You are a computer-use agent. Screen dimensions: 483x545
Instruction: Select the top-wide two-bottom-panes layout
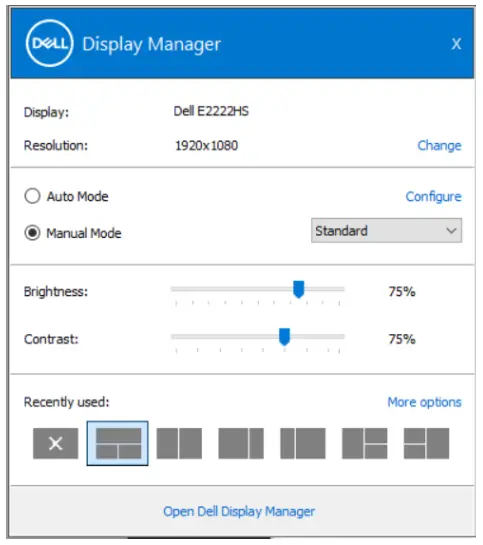[x=118, y=444]
